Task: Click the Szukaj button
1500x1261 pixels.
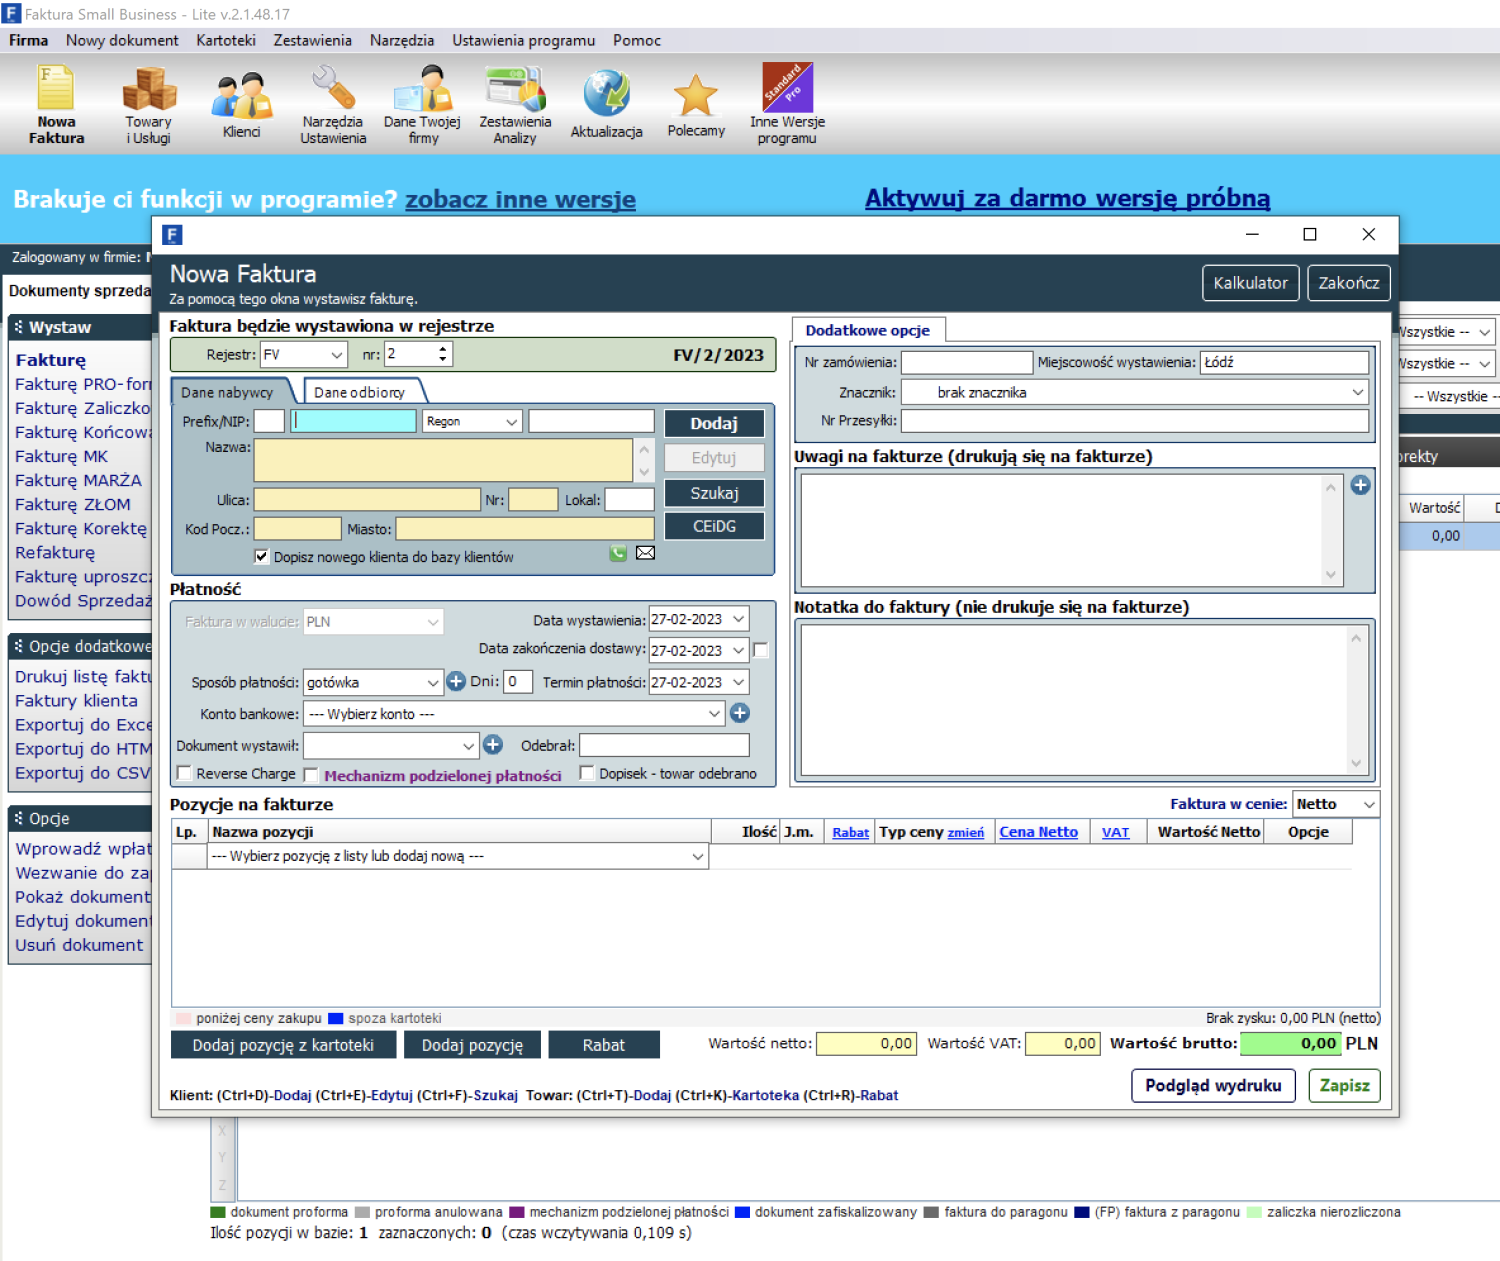Action: [714, 493]
